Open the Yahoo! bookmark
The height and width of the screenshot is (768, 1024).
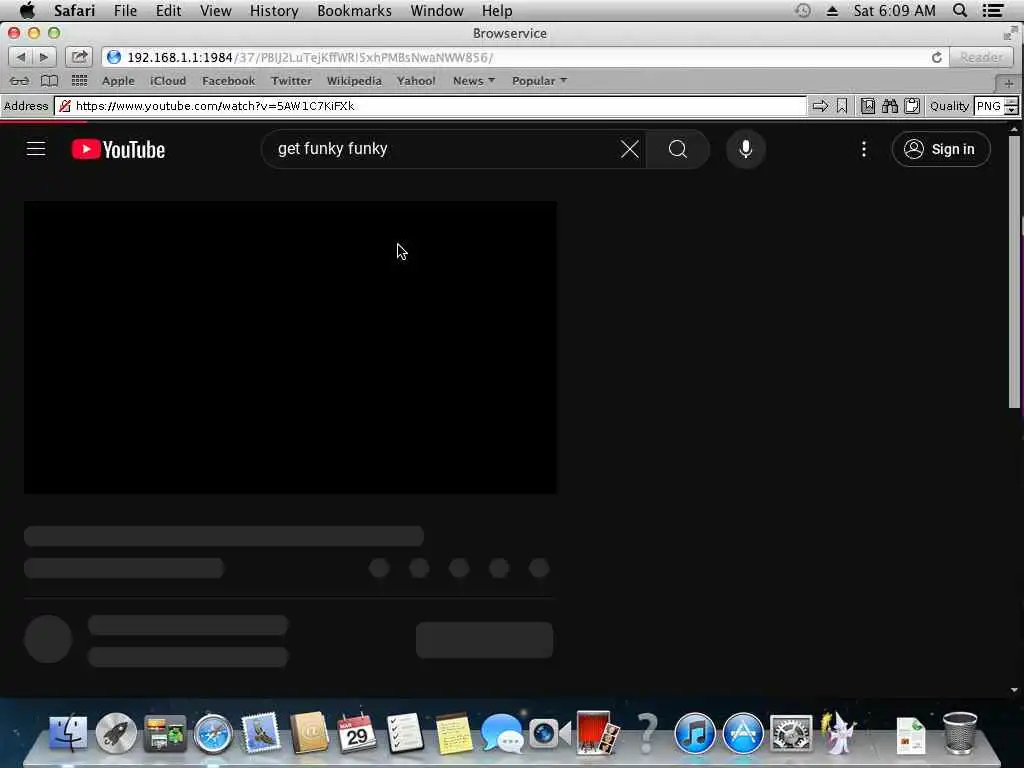pos(416,81)
